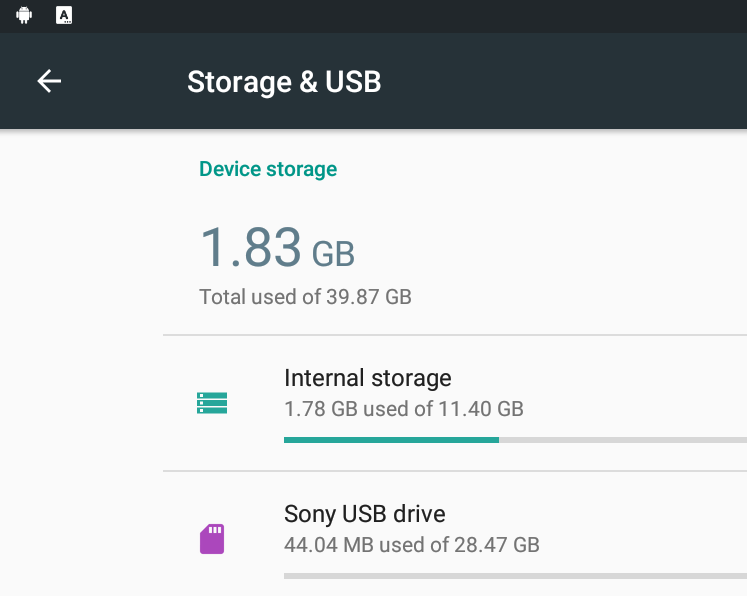Open the Sony USB drive entry

tap(455, 534)
